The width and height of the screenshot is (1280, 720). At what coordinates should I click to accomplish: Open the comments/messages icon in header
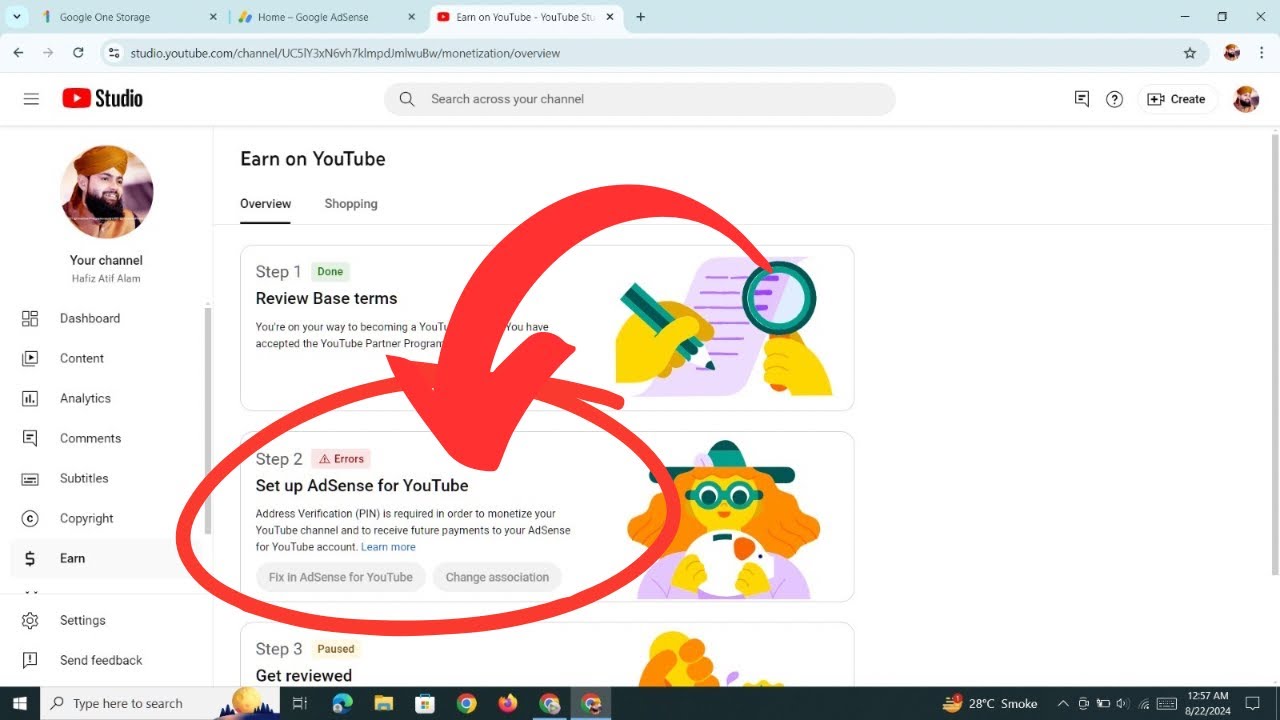[x=1081, y=99]
